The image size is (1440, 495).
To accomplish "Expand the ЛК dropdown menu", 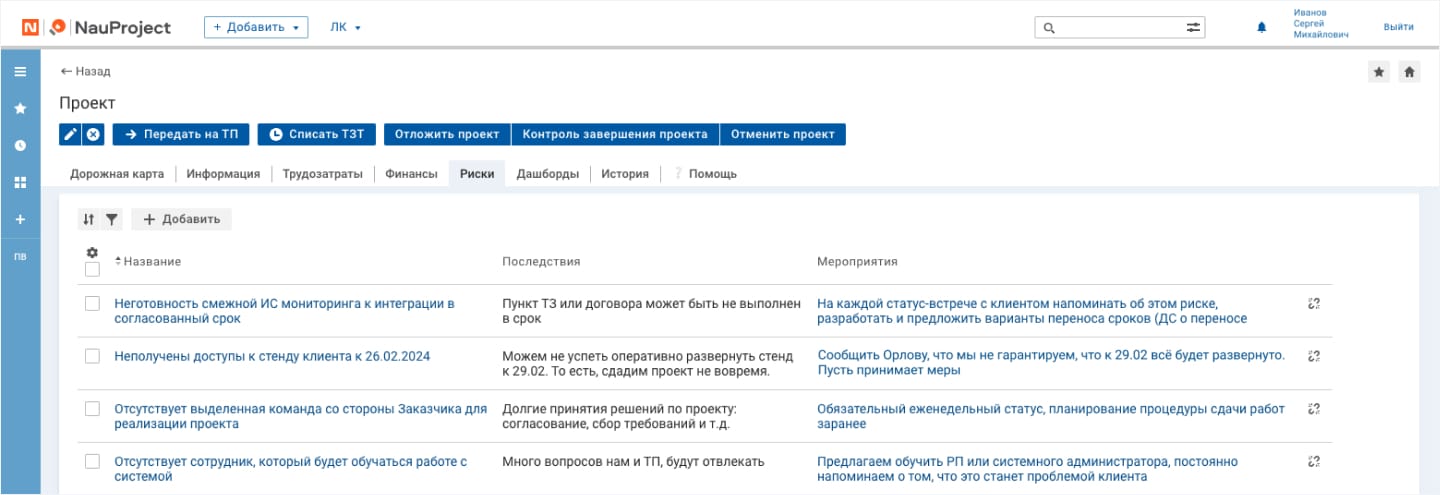I will pos(345,27).
